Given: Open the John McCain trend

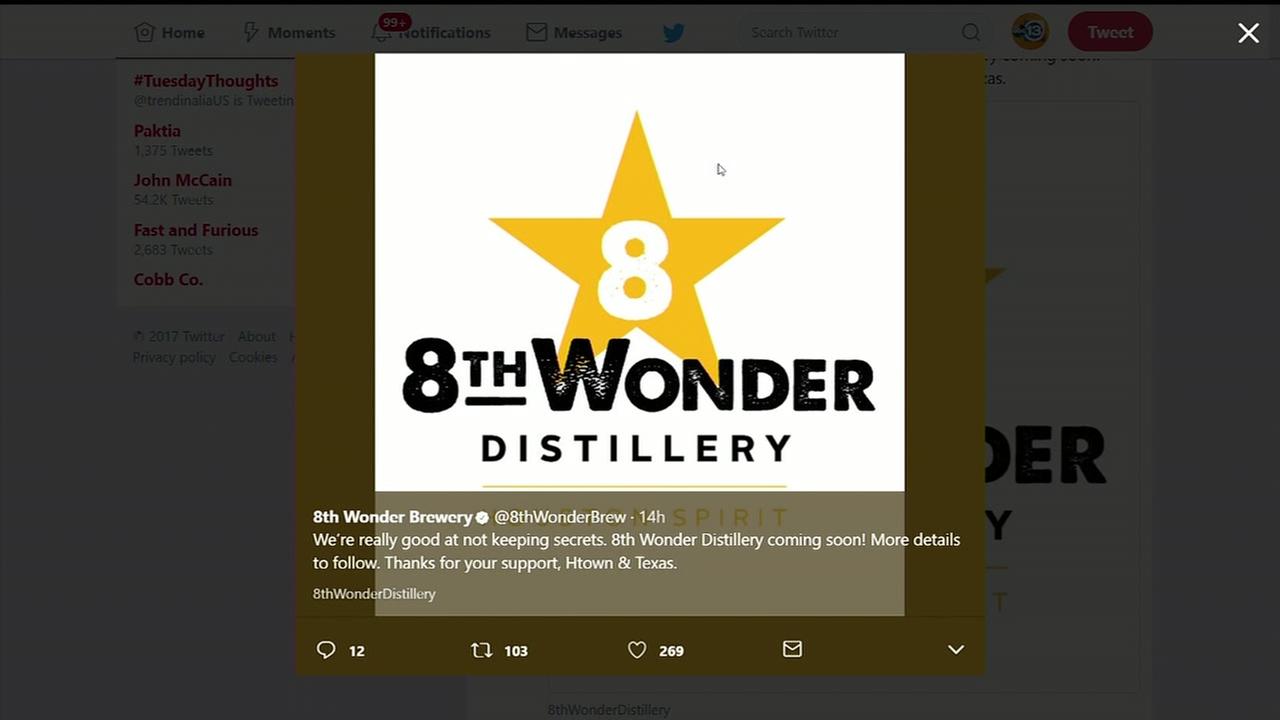Looking at the screenshot, I should [x=183, y=180].
